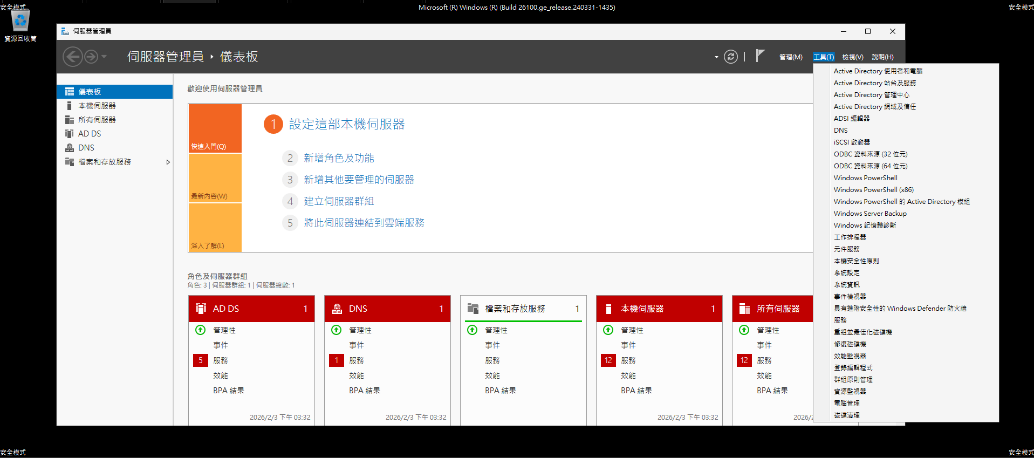The image size is (1034, 458).
Task: Open 新增角色及功能 link
Action: [x=338, y=158]
